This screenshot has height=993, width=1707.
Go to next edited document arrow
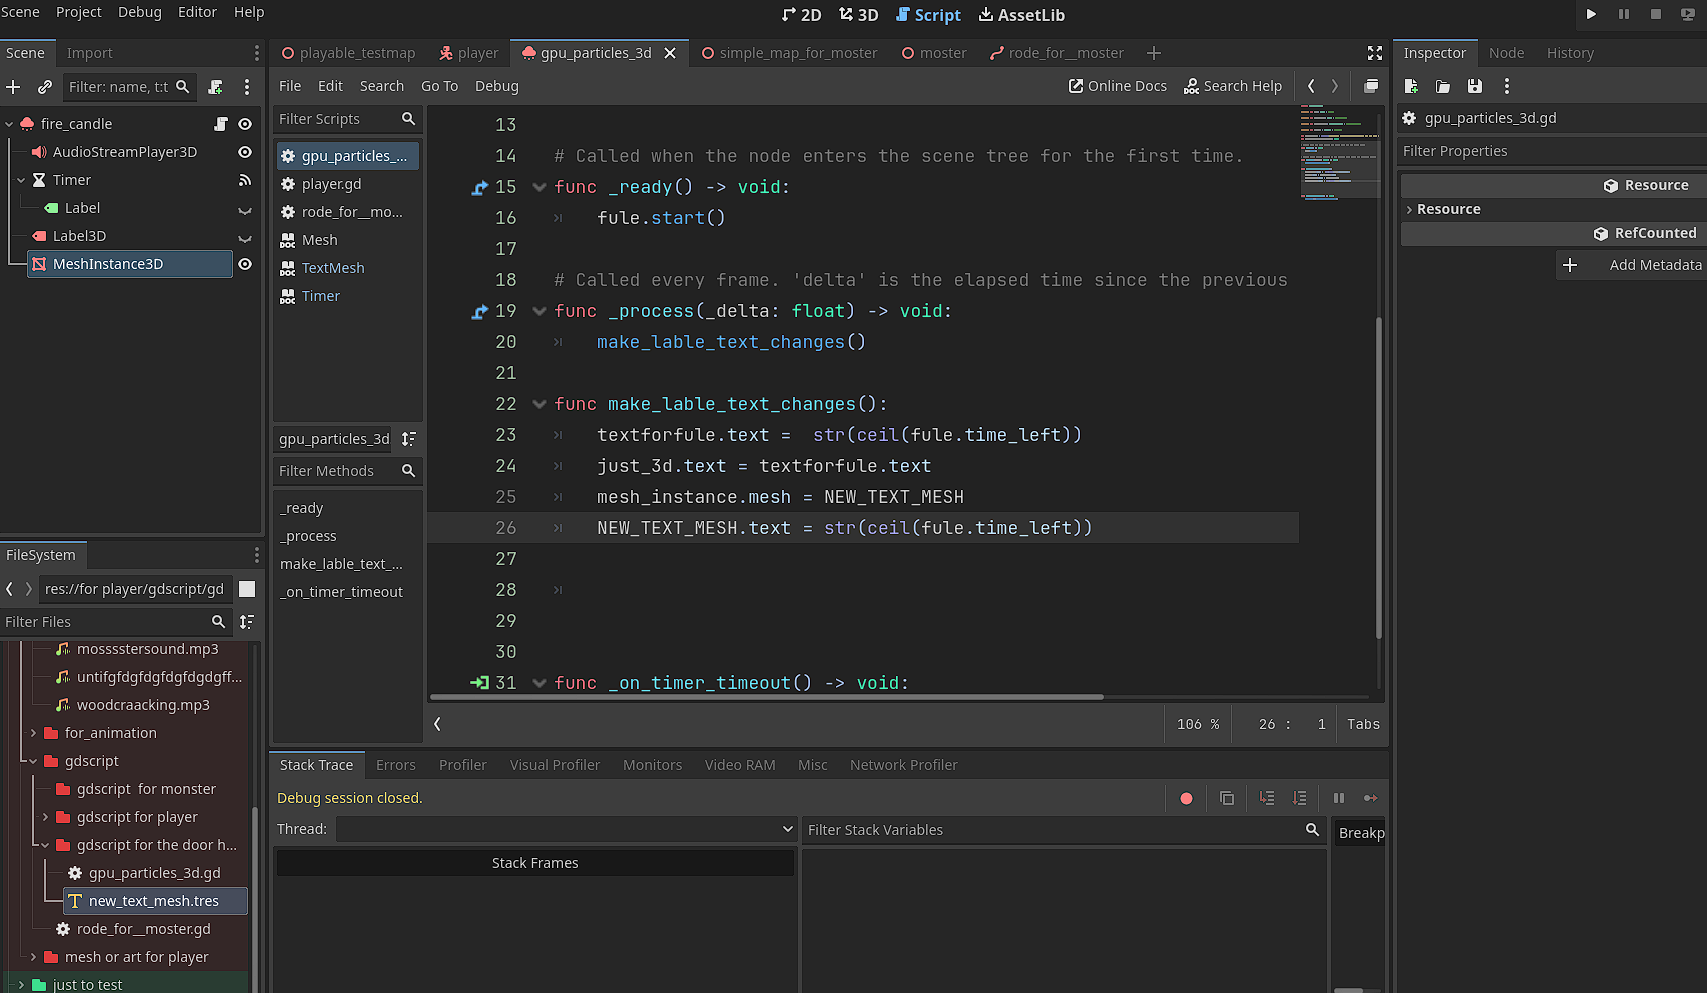click(x=1335, y=86)
